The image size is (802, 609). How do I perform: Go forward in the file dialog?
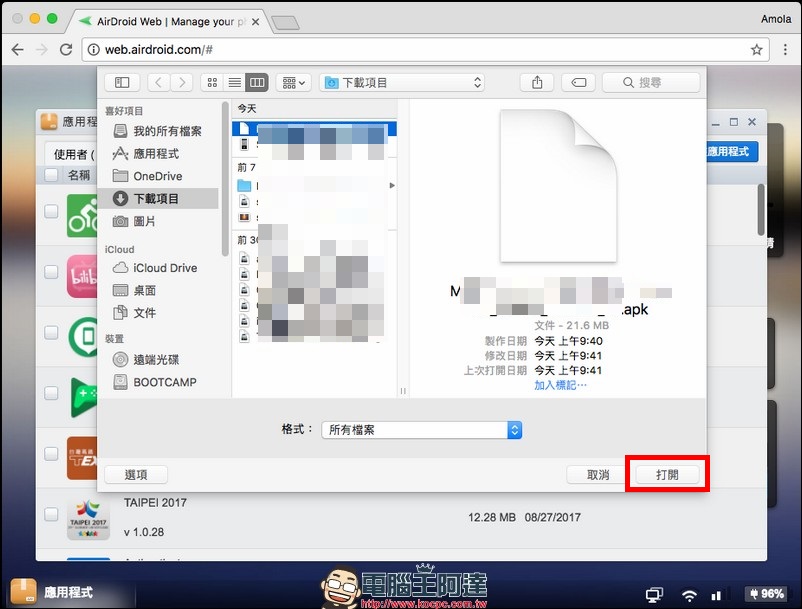click(x=182, y=82)
